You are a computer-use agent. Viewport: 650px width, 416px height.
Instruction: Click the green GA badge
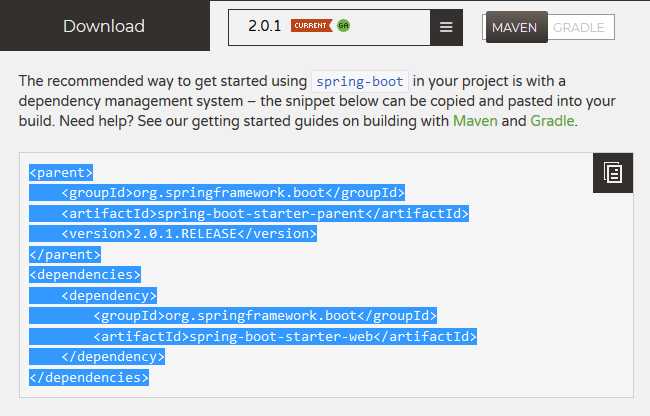[x=343, y=26]
